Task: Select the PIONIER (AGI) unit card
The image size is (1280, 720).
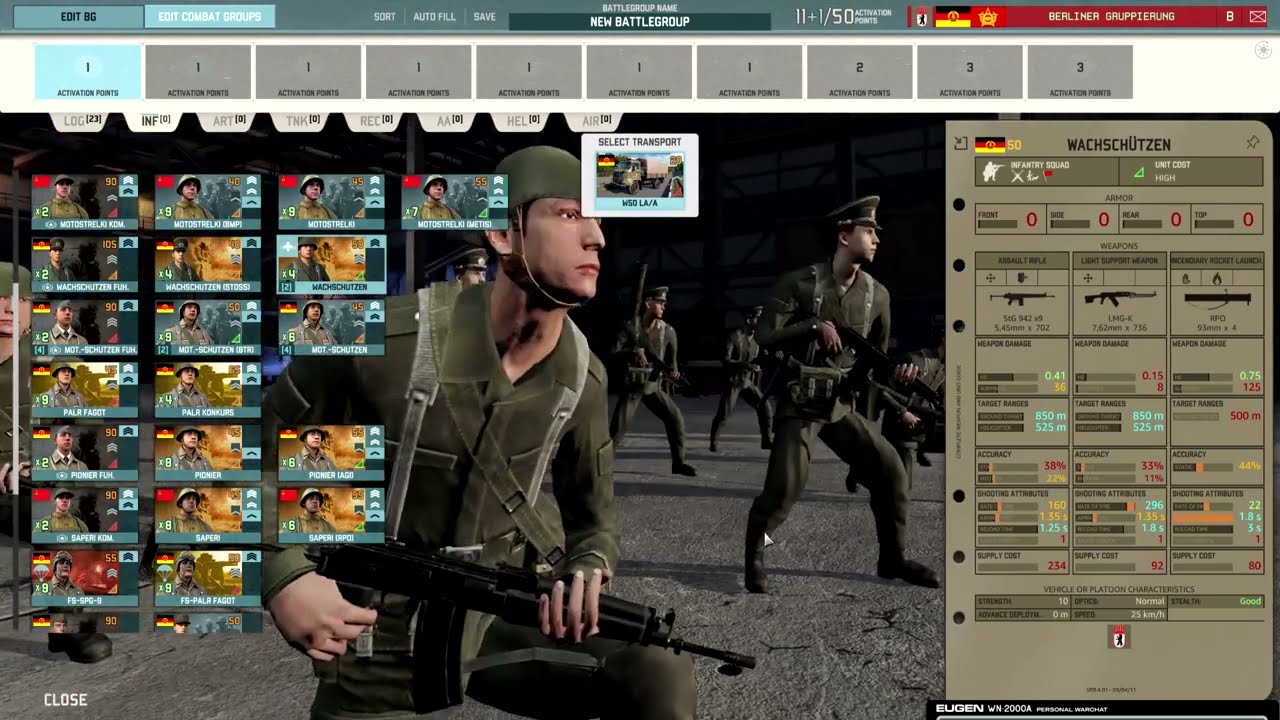Action: click(331, 453)
